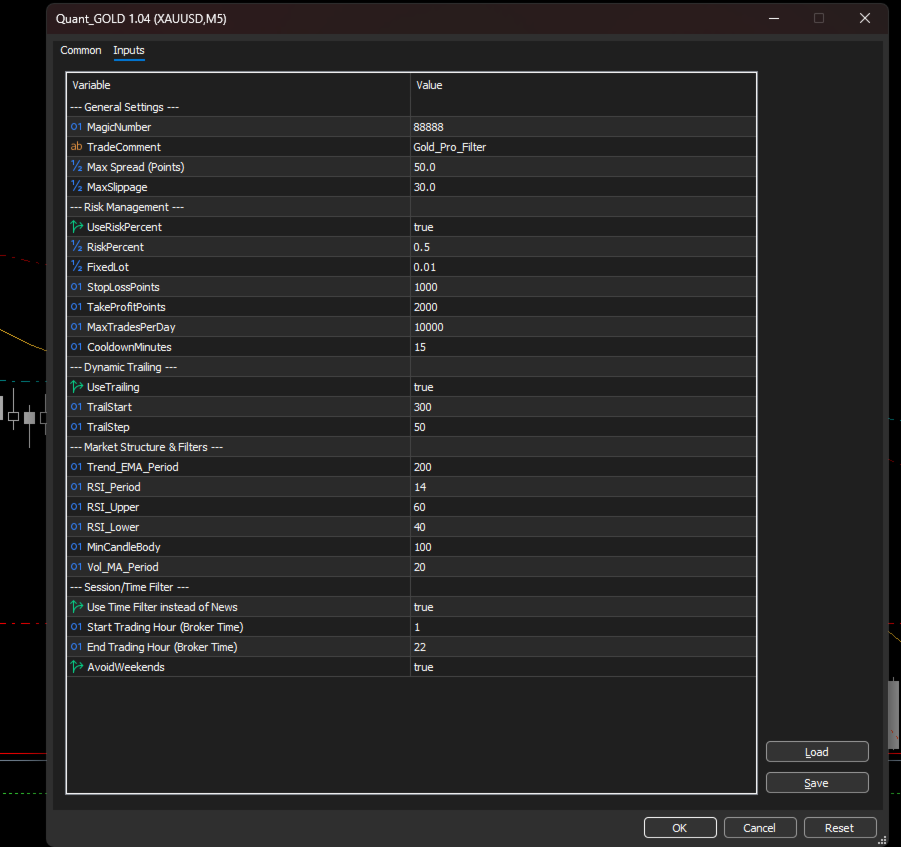
Task: Click the boolean icon beside Use Time Filter
Action: coord(76,607)
